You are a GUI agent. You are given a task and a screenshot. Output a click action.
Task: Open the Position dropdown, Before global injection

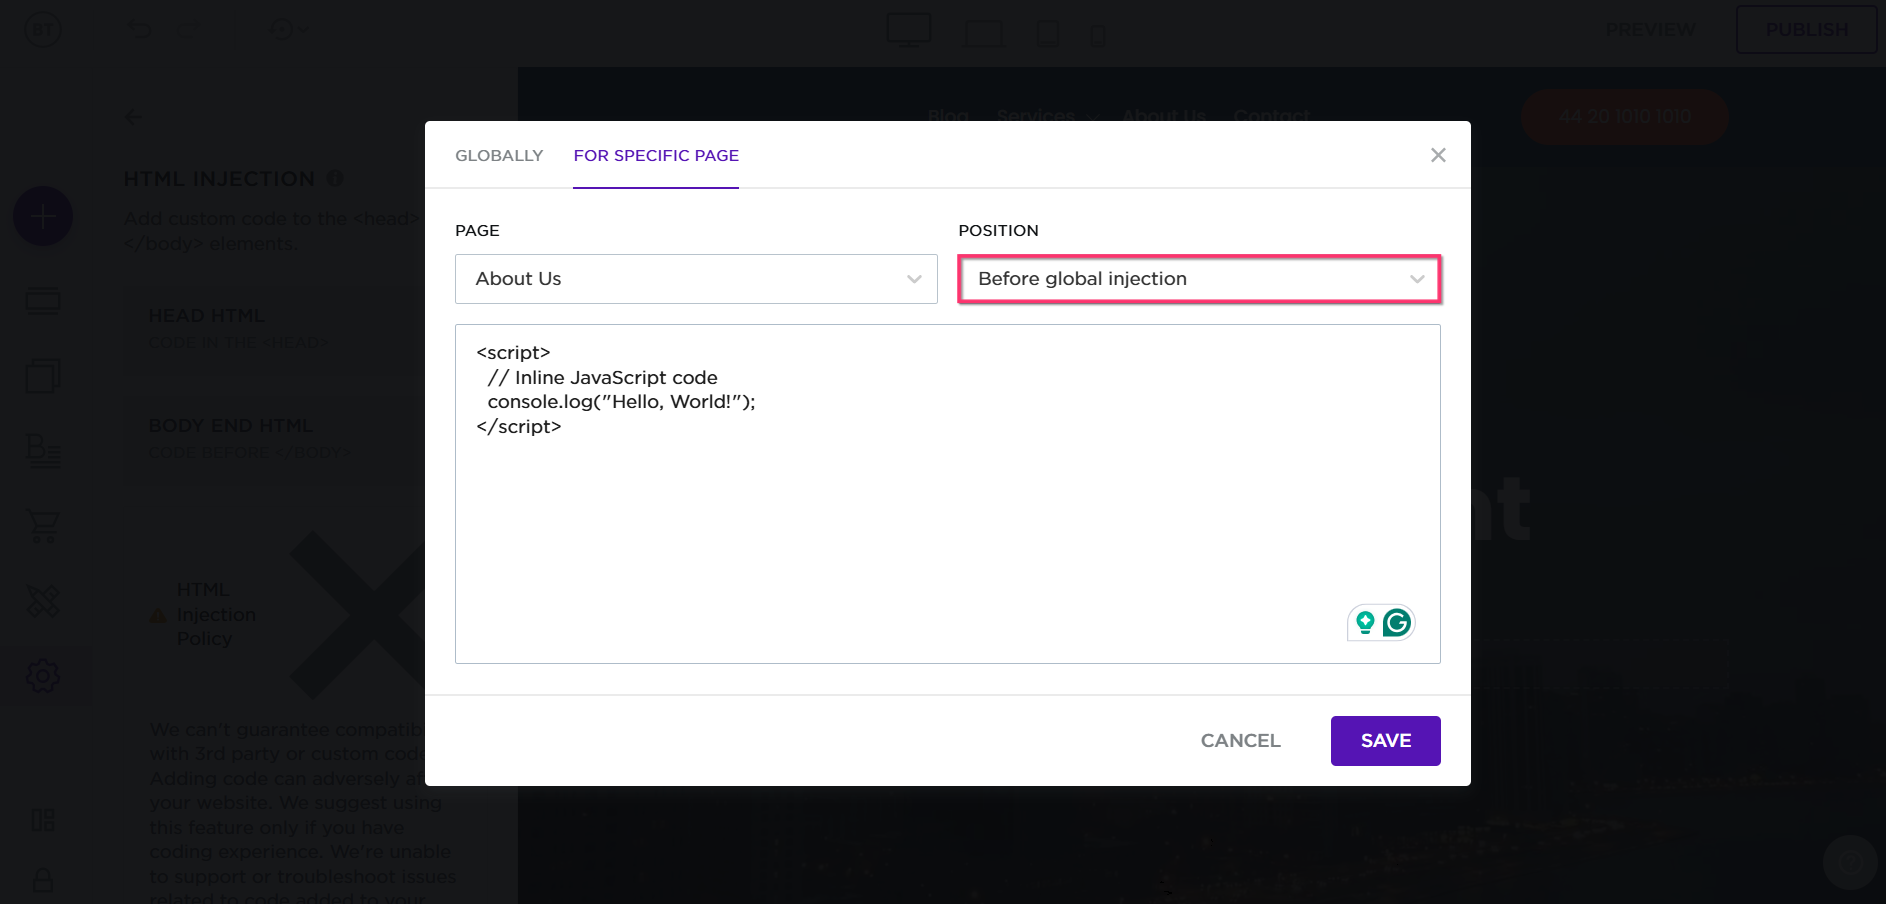click(1199, 279)
